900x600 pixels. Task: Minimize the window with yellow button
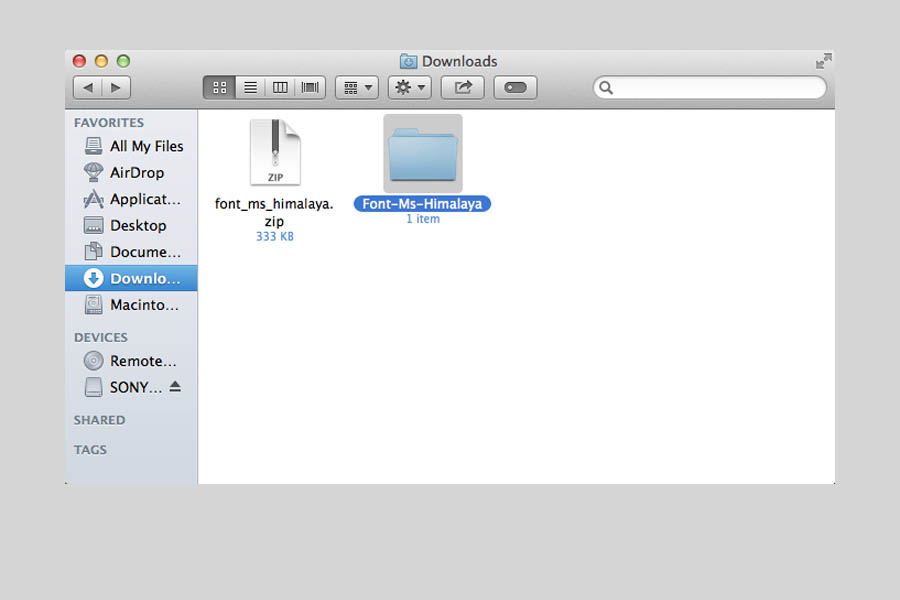coord(102,61)
